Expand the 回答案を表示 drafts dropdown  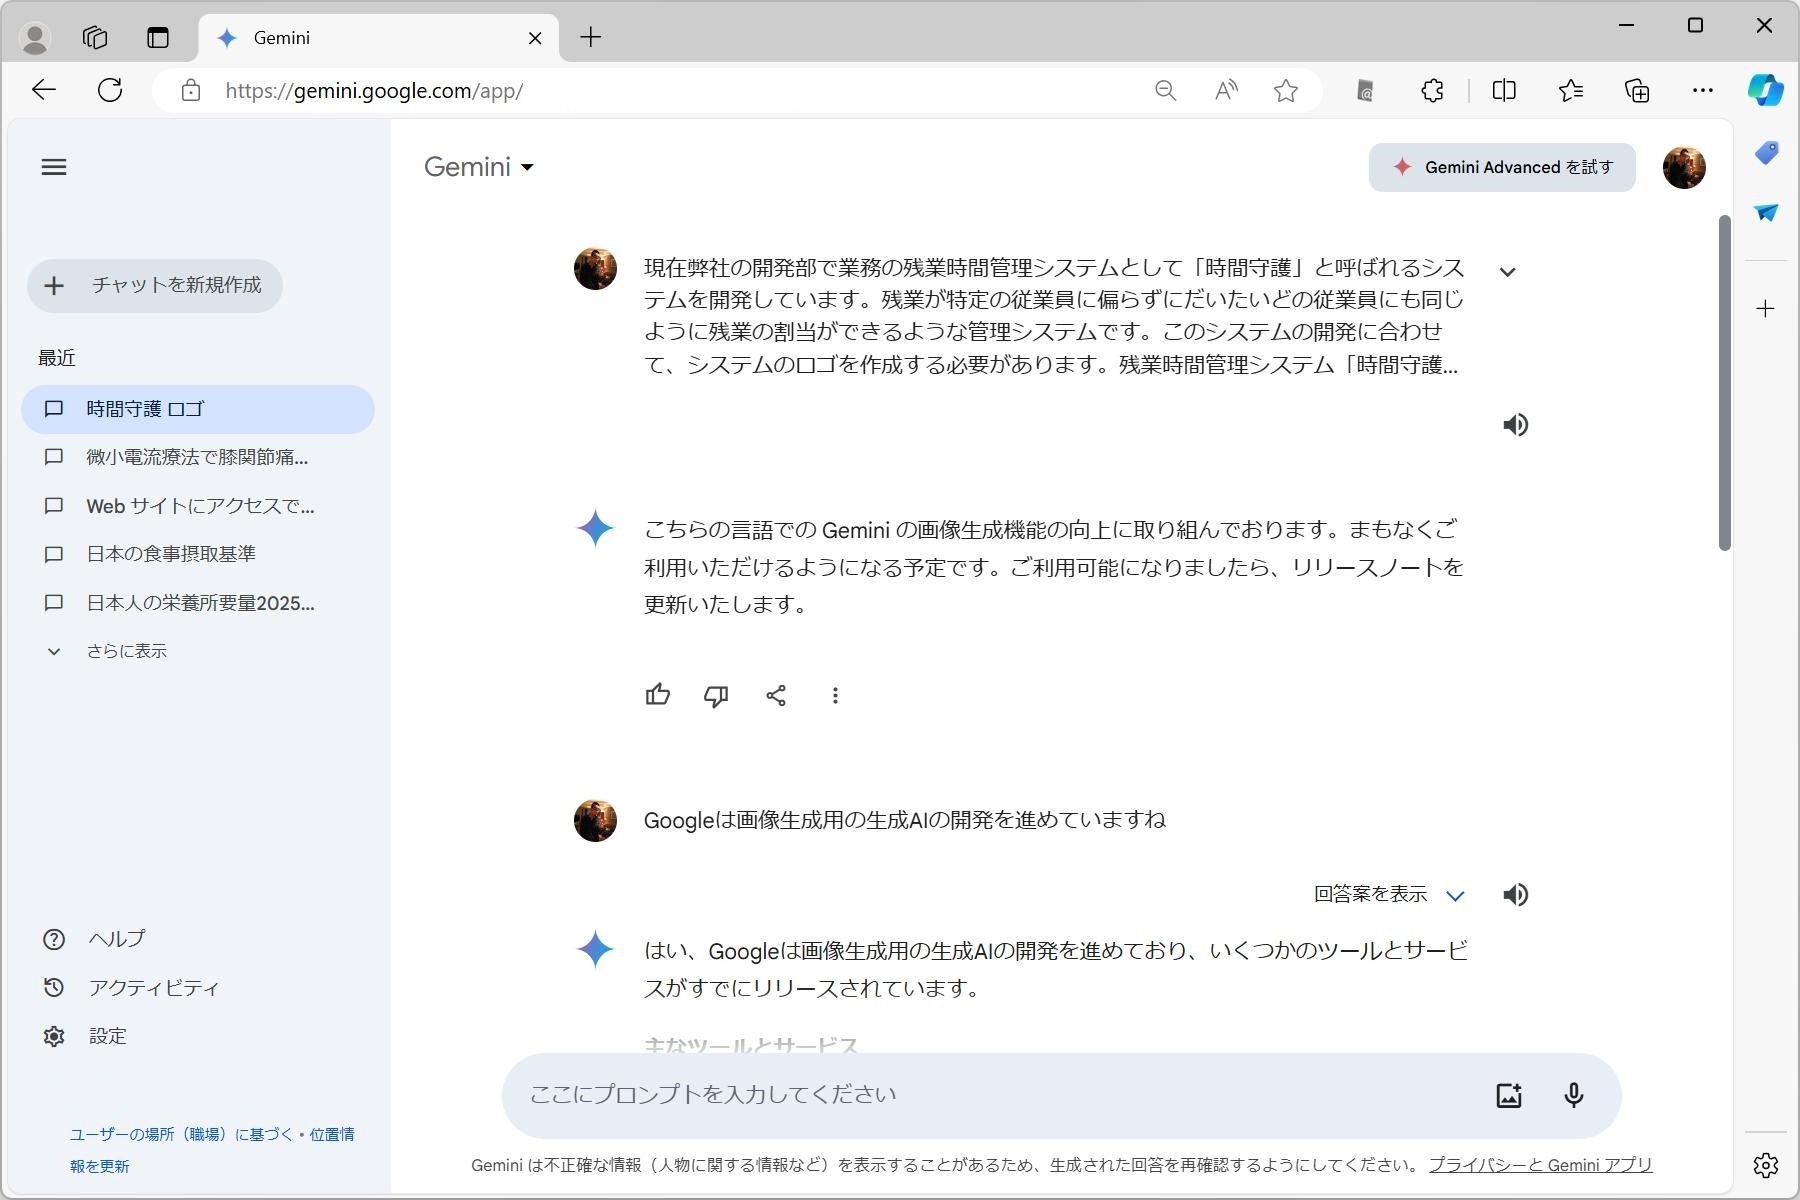(x=1389, y=895)
